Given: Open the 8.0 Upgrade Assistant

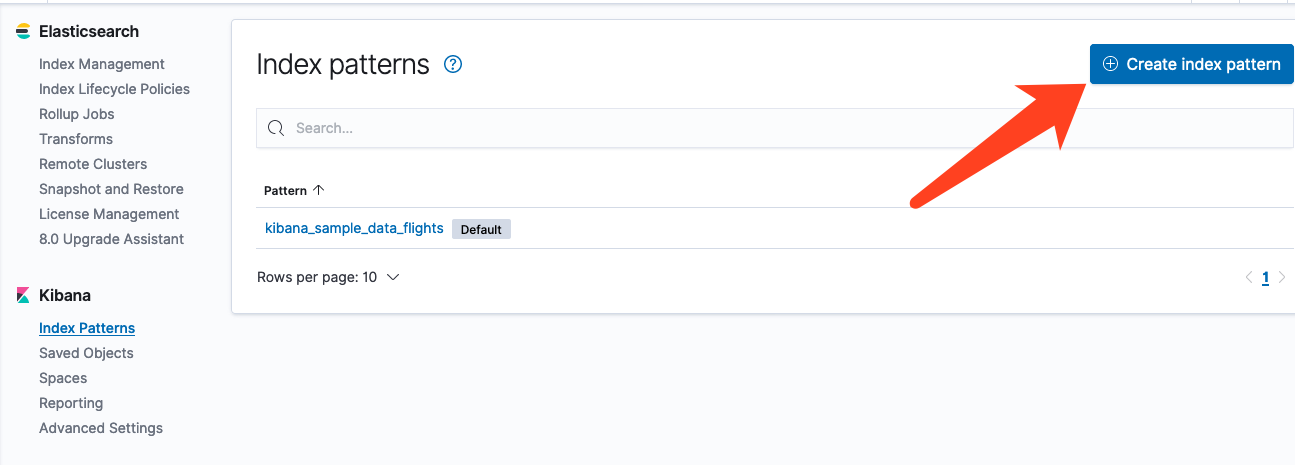Looking at the screenshot, I should coord(111,239).
